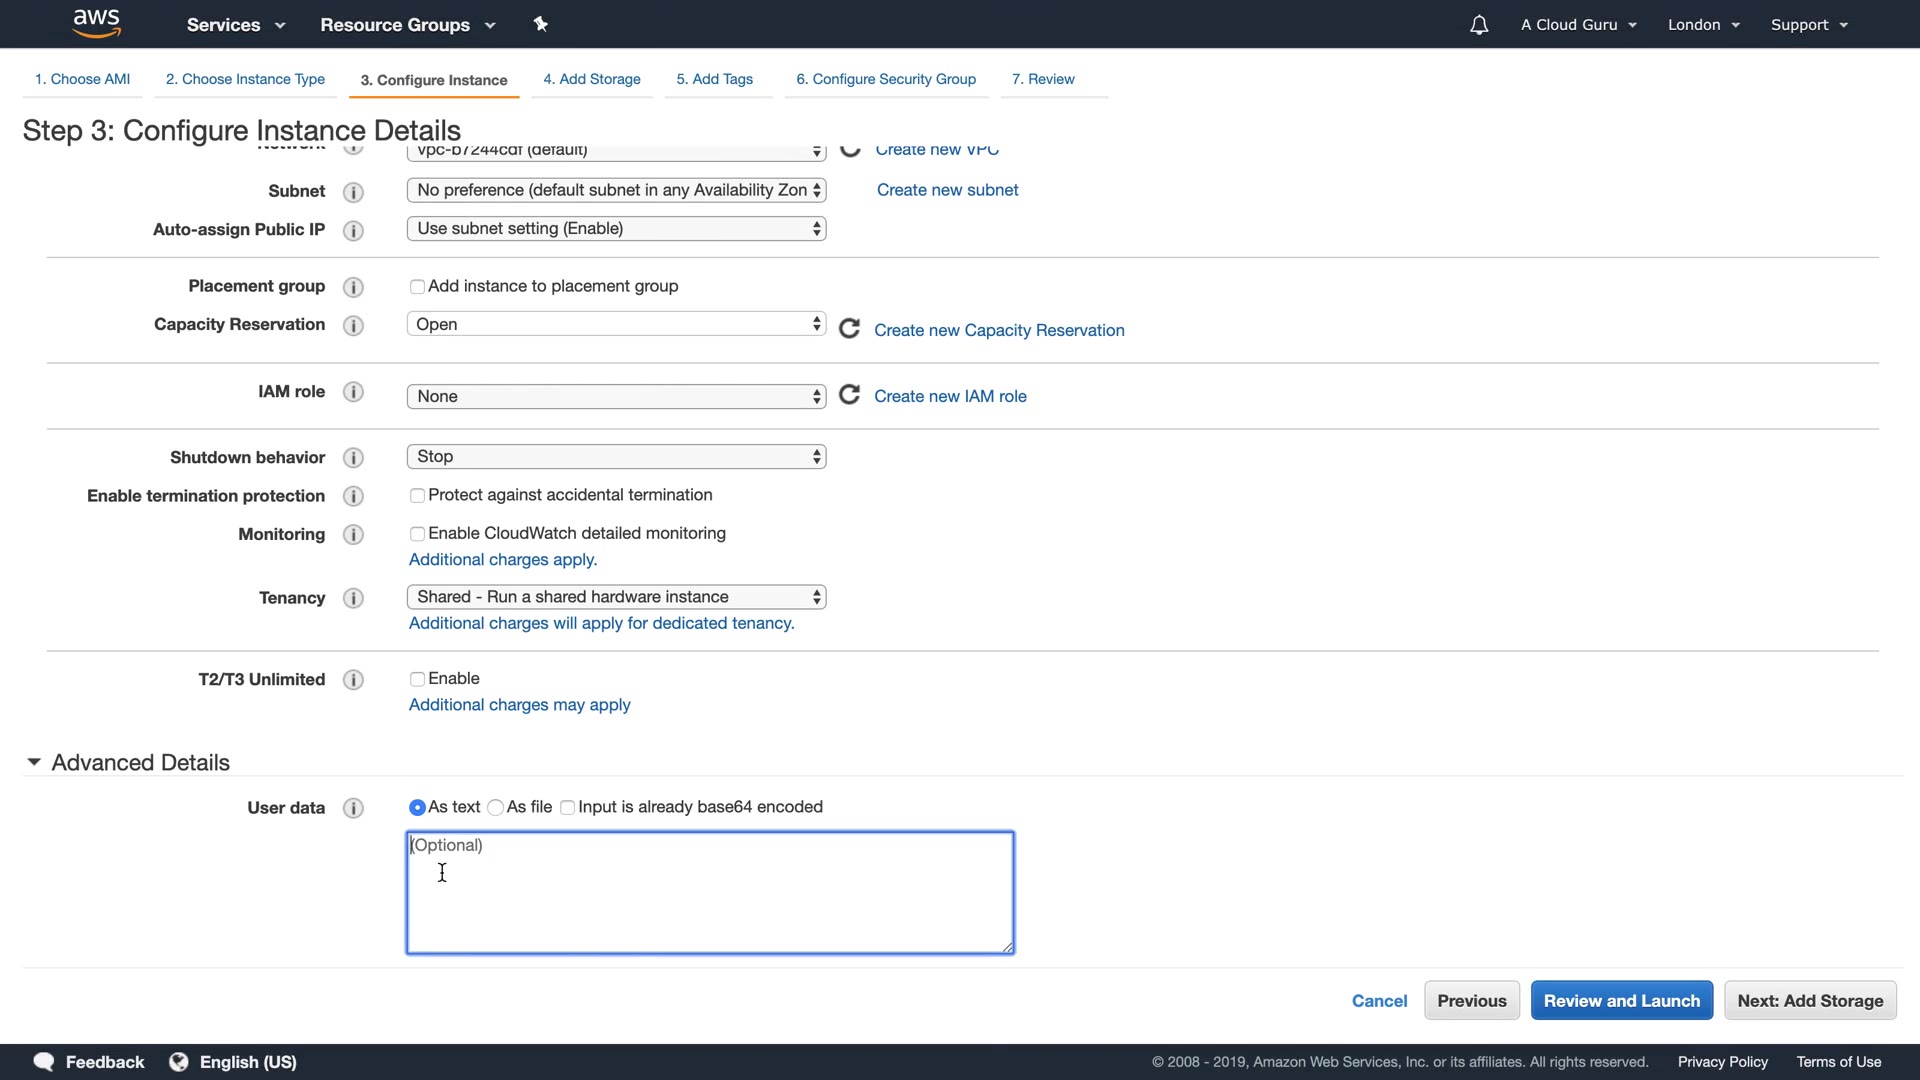Click the Review and Launch button
This screenshot has height=1080, width=1920.
coord(1621,1001)
